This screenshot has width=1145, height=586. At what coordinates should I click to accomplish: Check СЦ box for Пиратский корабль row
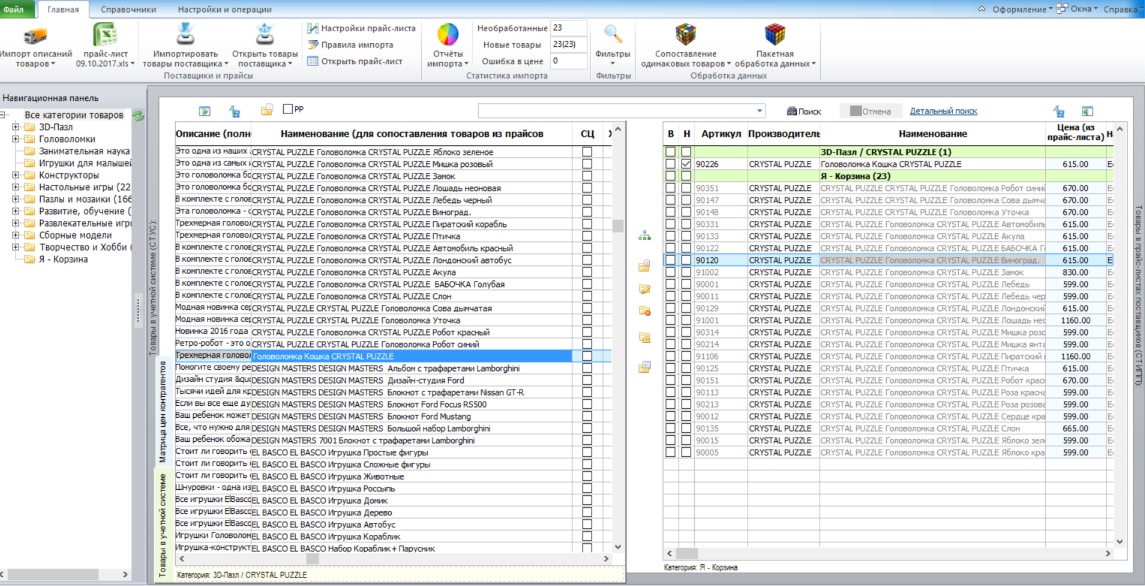[586, 224]
